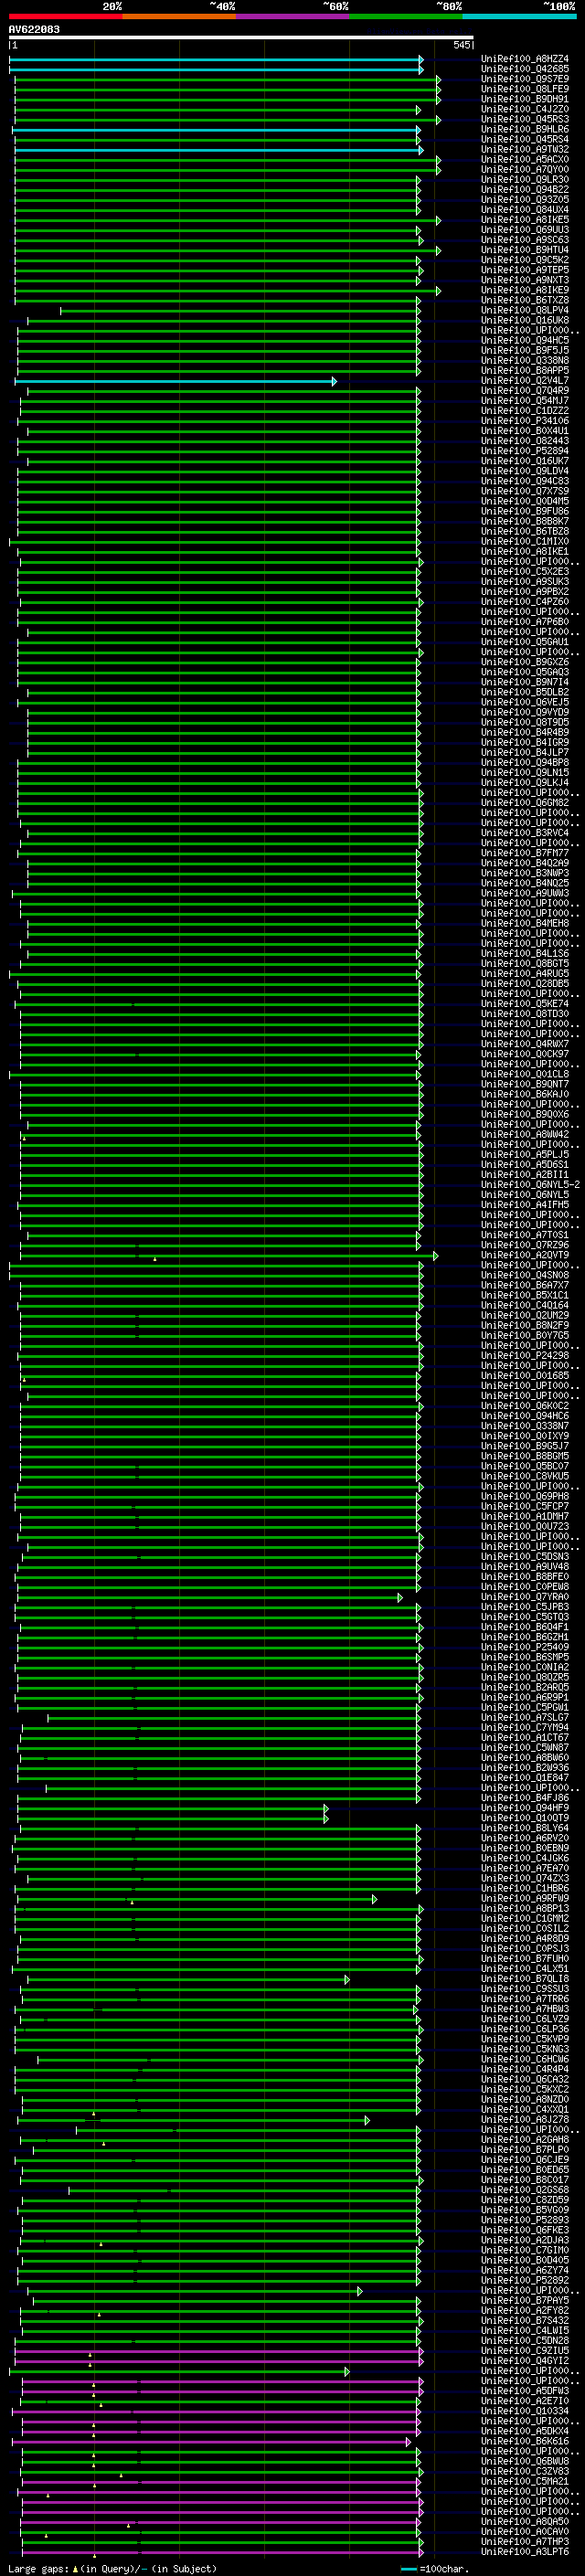
Task: Click hit label UniRef100_A4IFH5
Action: point(525,1205)
